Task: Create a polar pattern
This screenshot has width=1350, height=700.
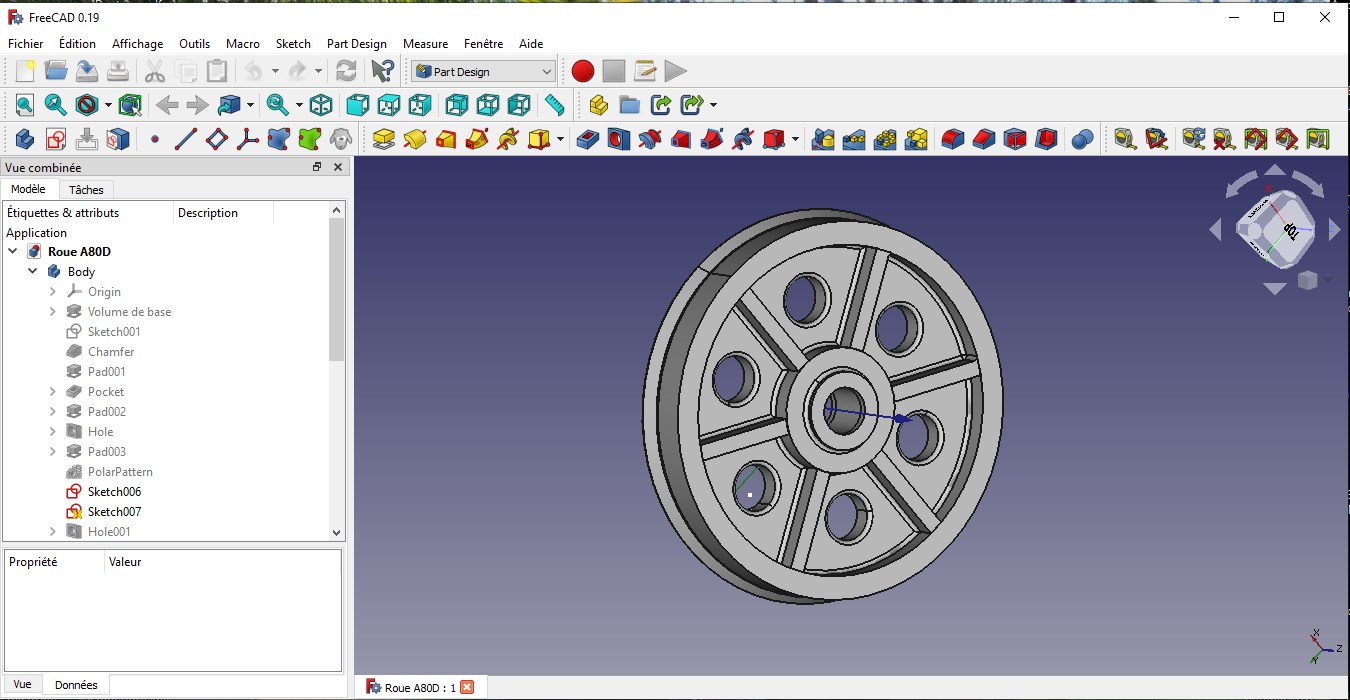Action: (x=885, y=139)
